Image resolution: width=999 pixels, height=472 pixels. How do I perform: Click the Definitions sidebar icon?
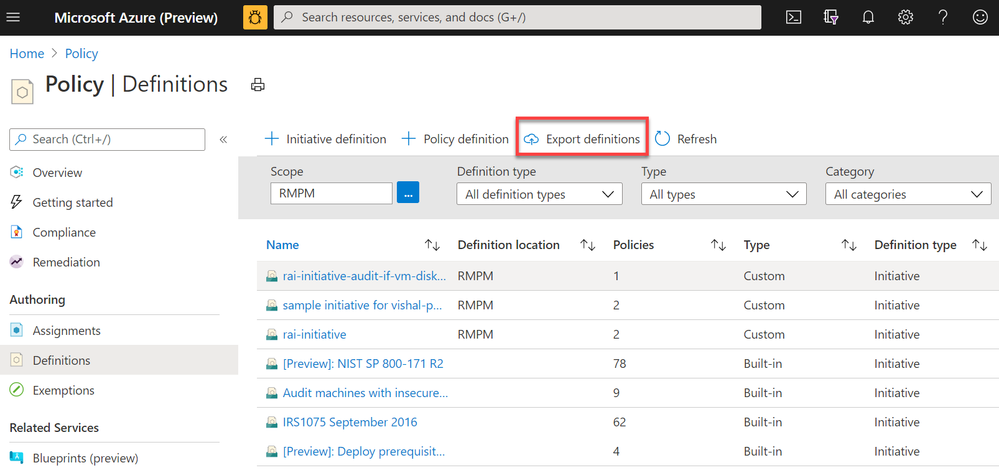pyautogui.click(x=17, y=361)
